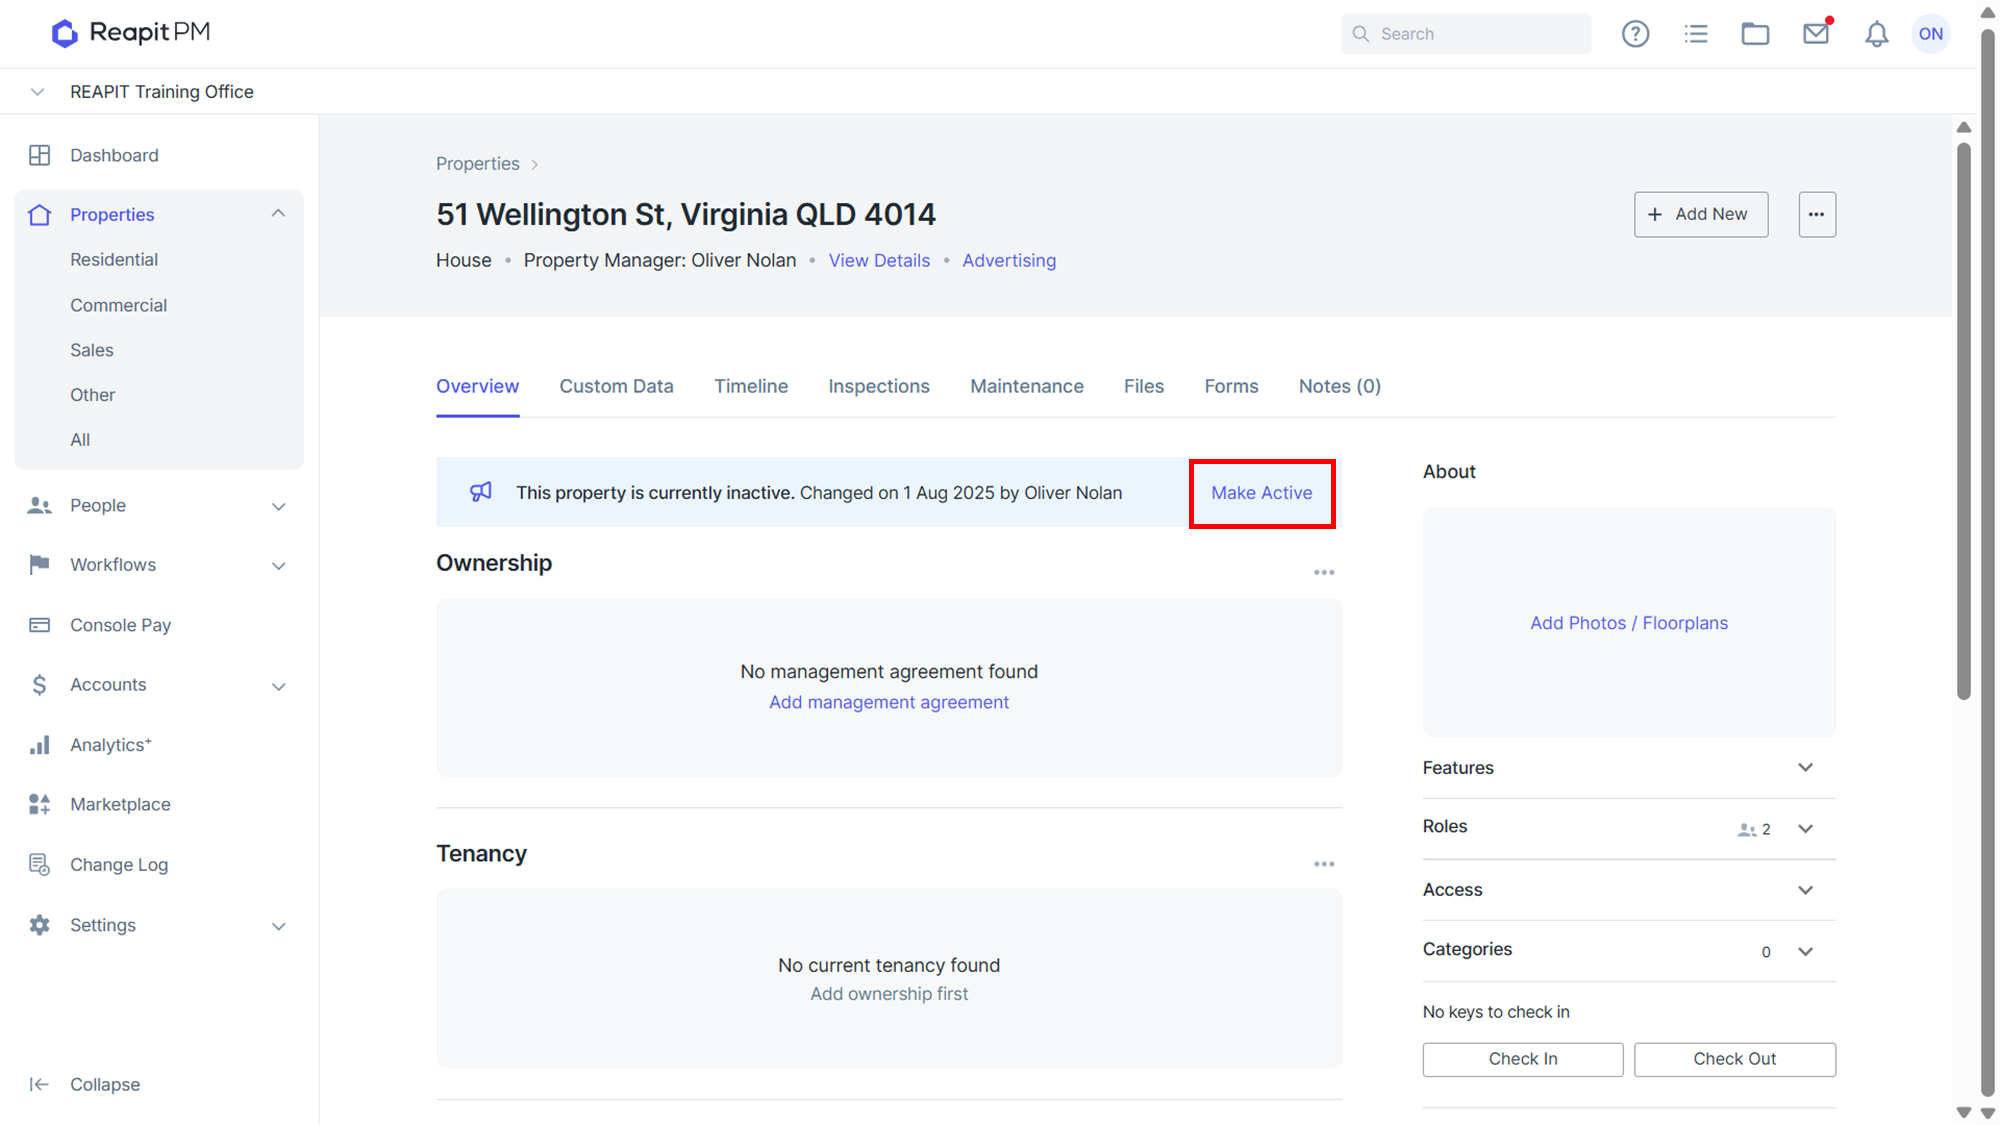Image resolution: width=2000 pixels, height=1125 pixels.
Task: Expand the People sidebar menu
Action: [279, 506]
